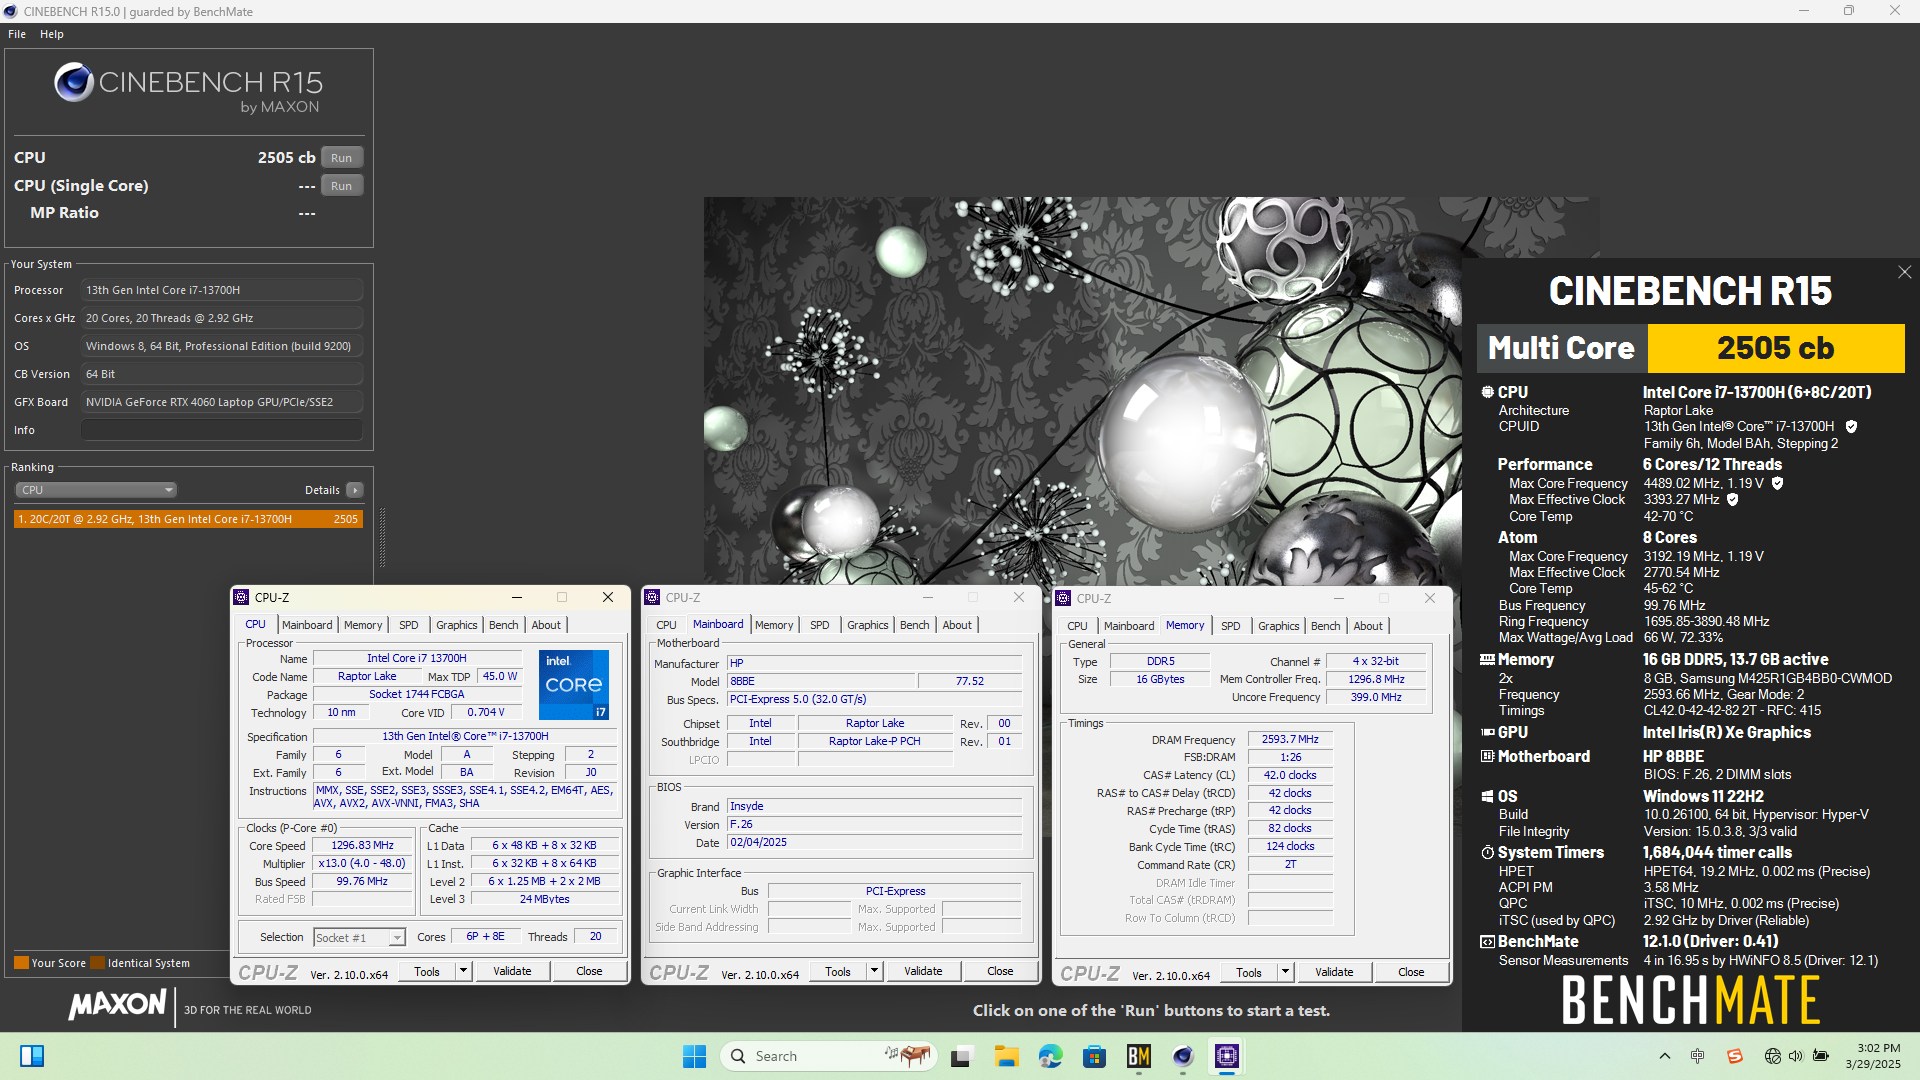Click the MAXON logo at bottom

[x=117, y=1005]
